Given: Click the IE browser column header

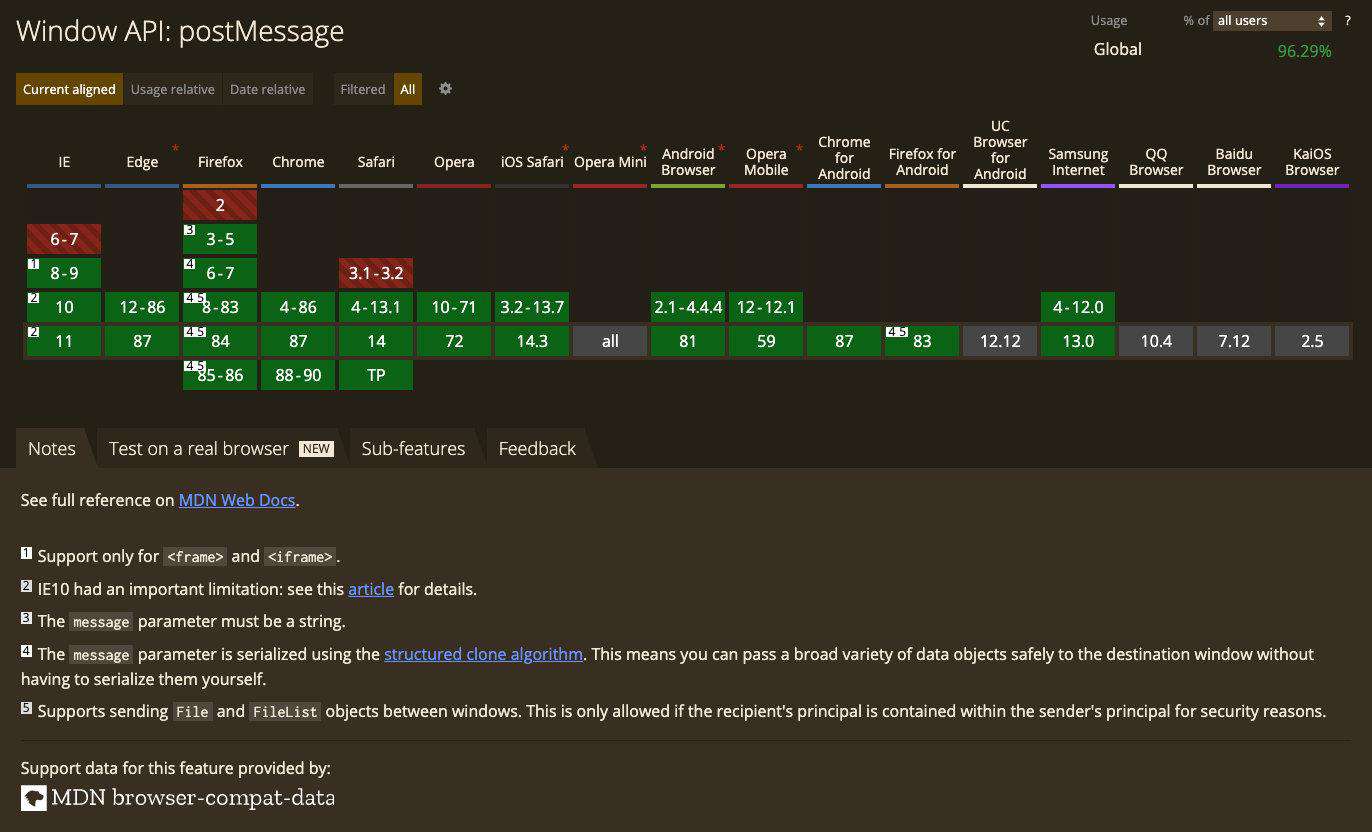Looking at the screenshot, I should (64, 162).
